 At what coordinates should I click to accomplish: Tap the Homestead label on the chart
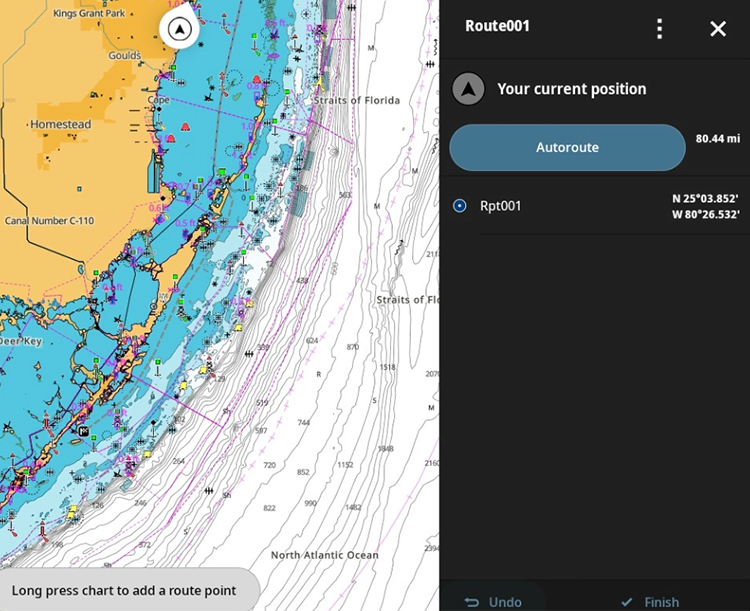[x=61, y=125]
